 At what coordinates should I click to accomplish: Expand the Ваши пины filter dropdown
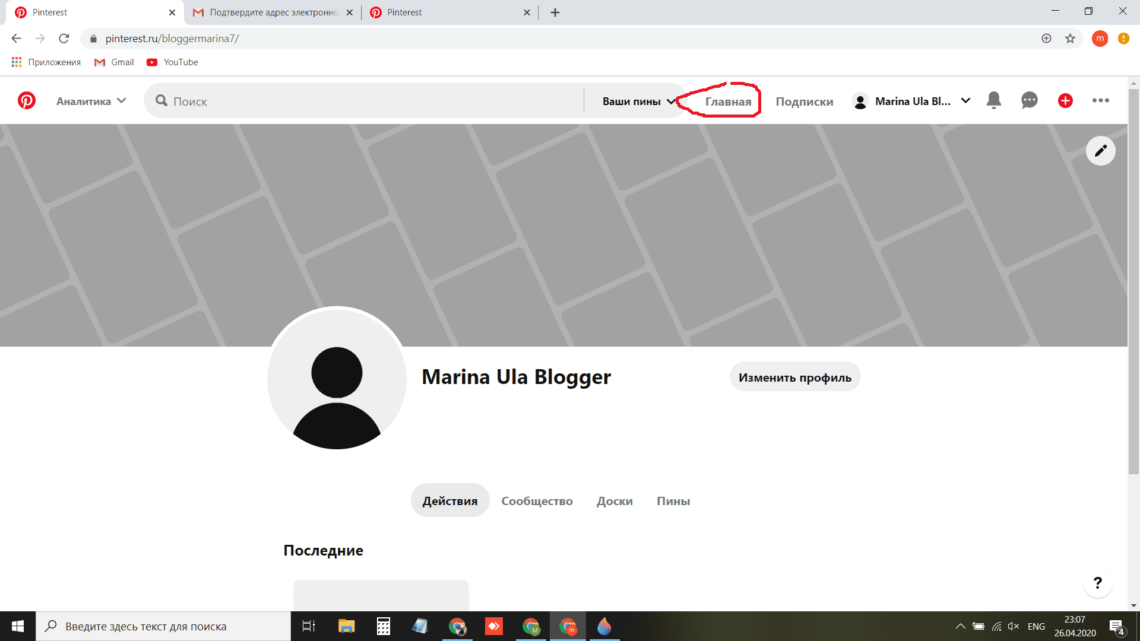pos(638,101)
